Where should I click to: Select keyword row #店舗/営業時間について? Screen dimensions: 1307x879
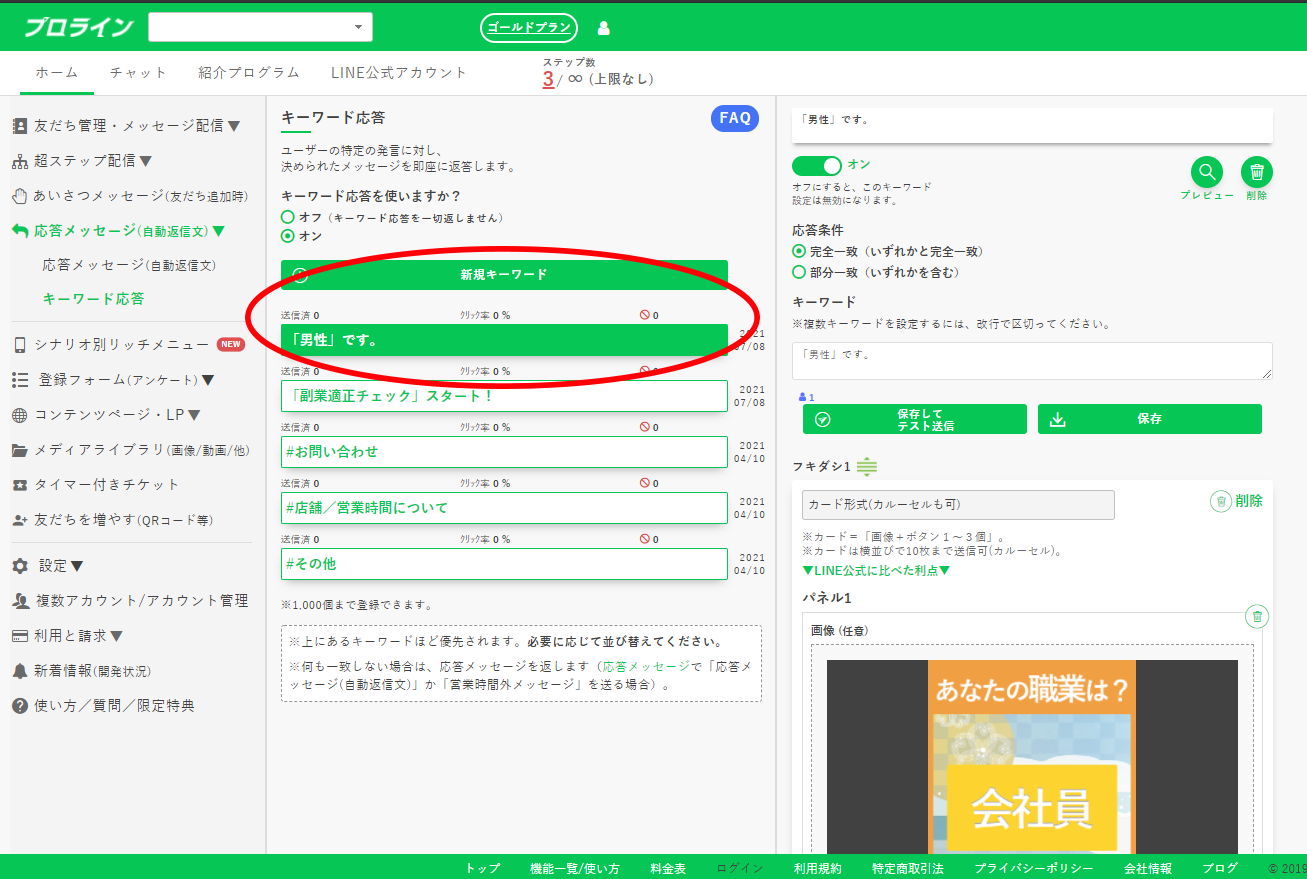coord(504,508)
